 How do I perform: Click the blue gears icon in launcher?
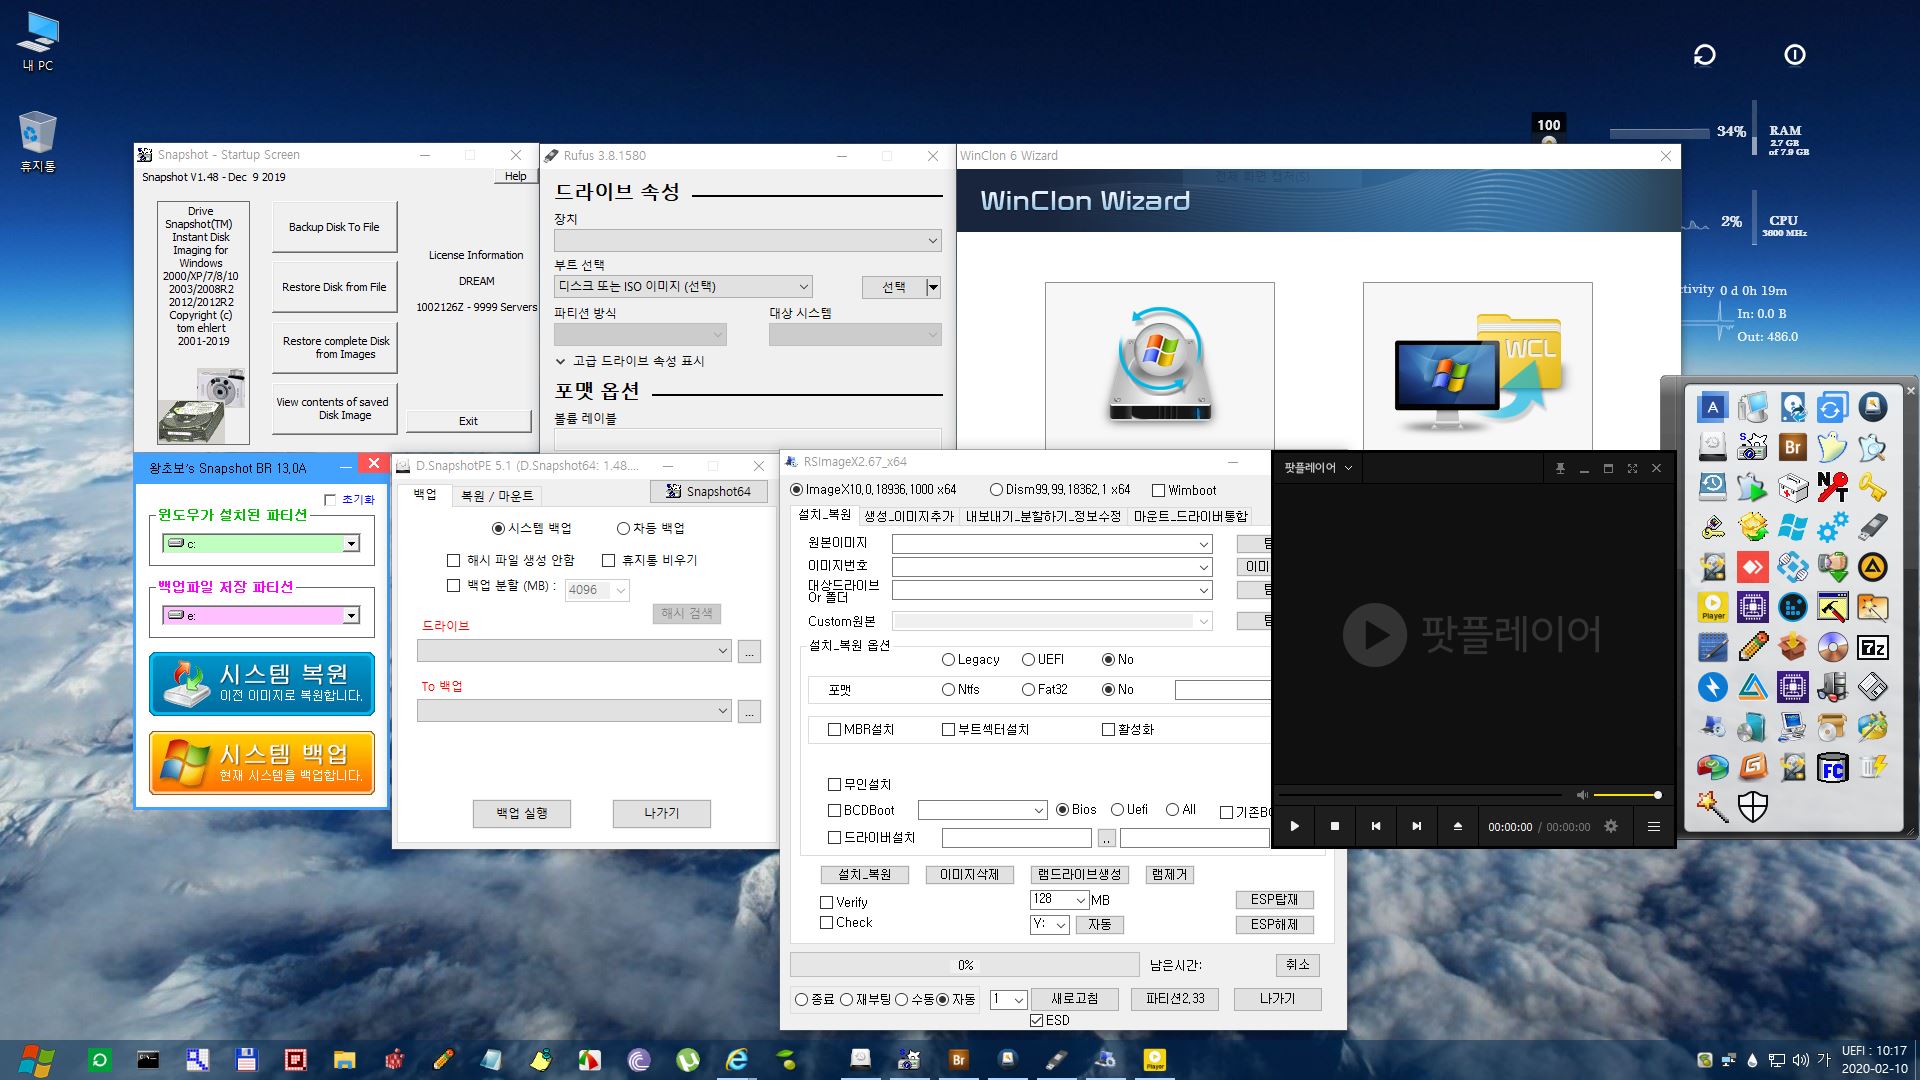click(1832, 527)
